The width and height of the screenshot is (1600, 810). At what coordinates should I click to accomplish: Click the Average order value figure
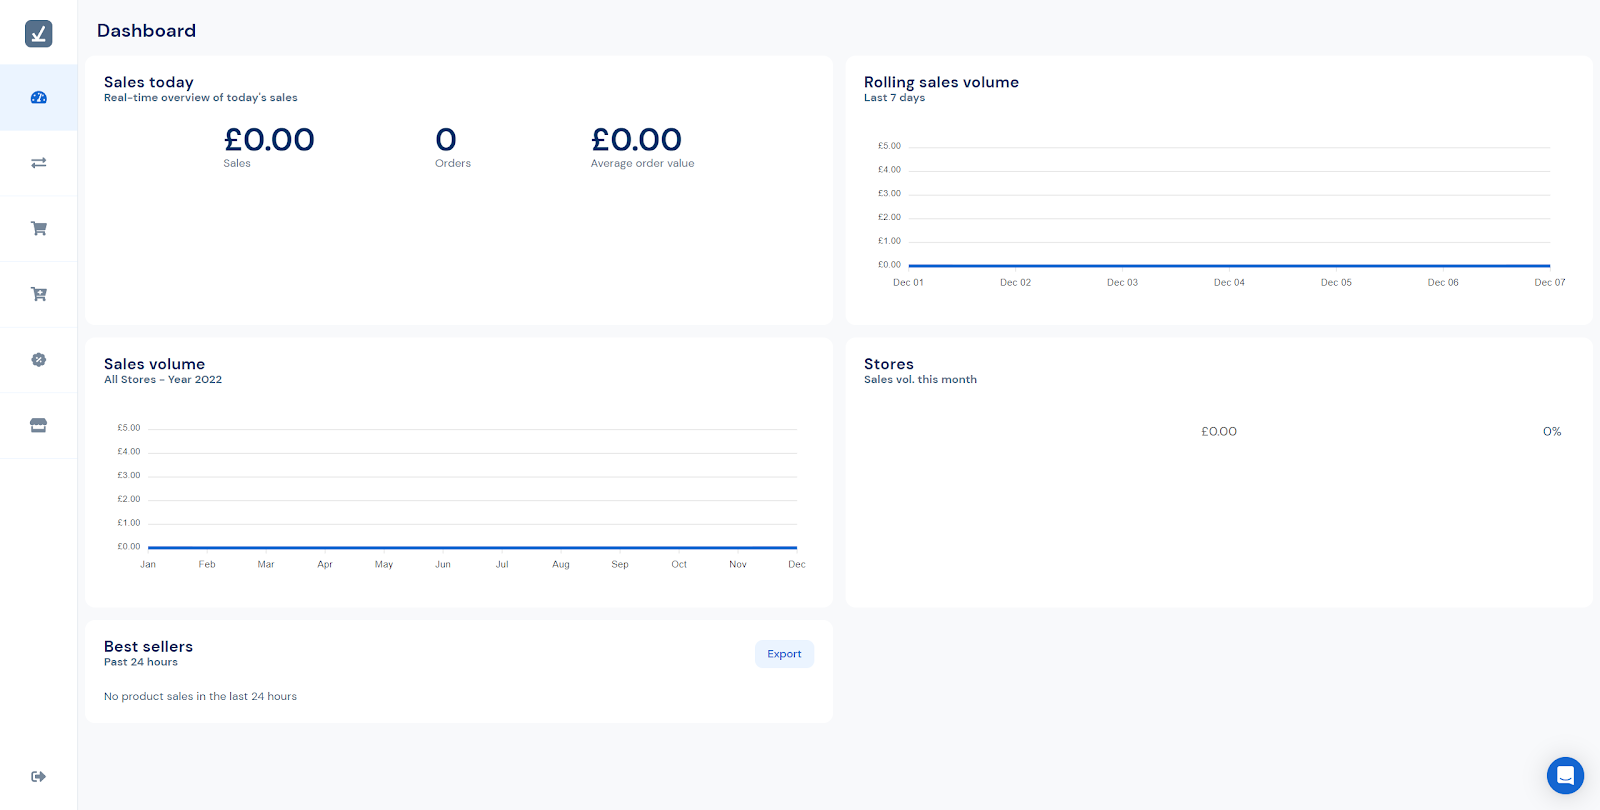[636, 140]
